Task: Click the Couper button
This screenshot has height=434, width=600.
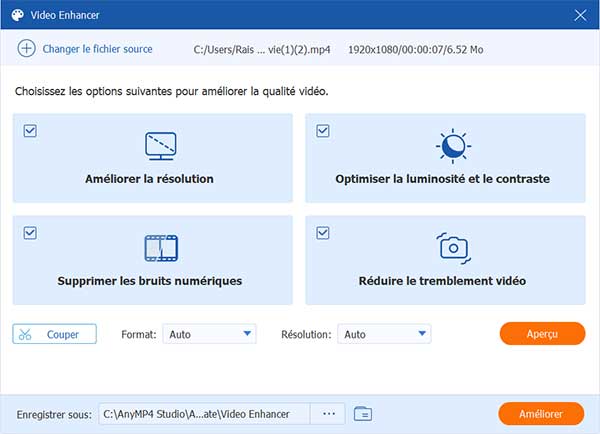Action: tap(54, 334)
